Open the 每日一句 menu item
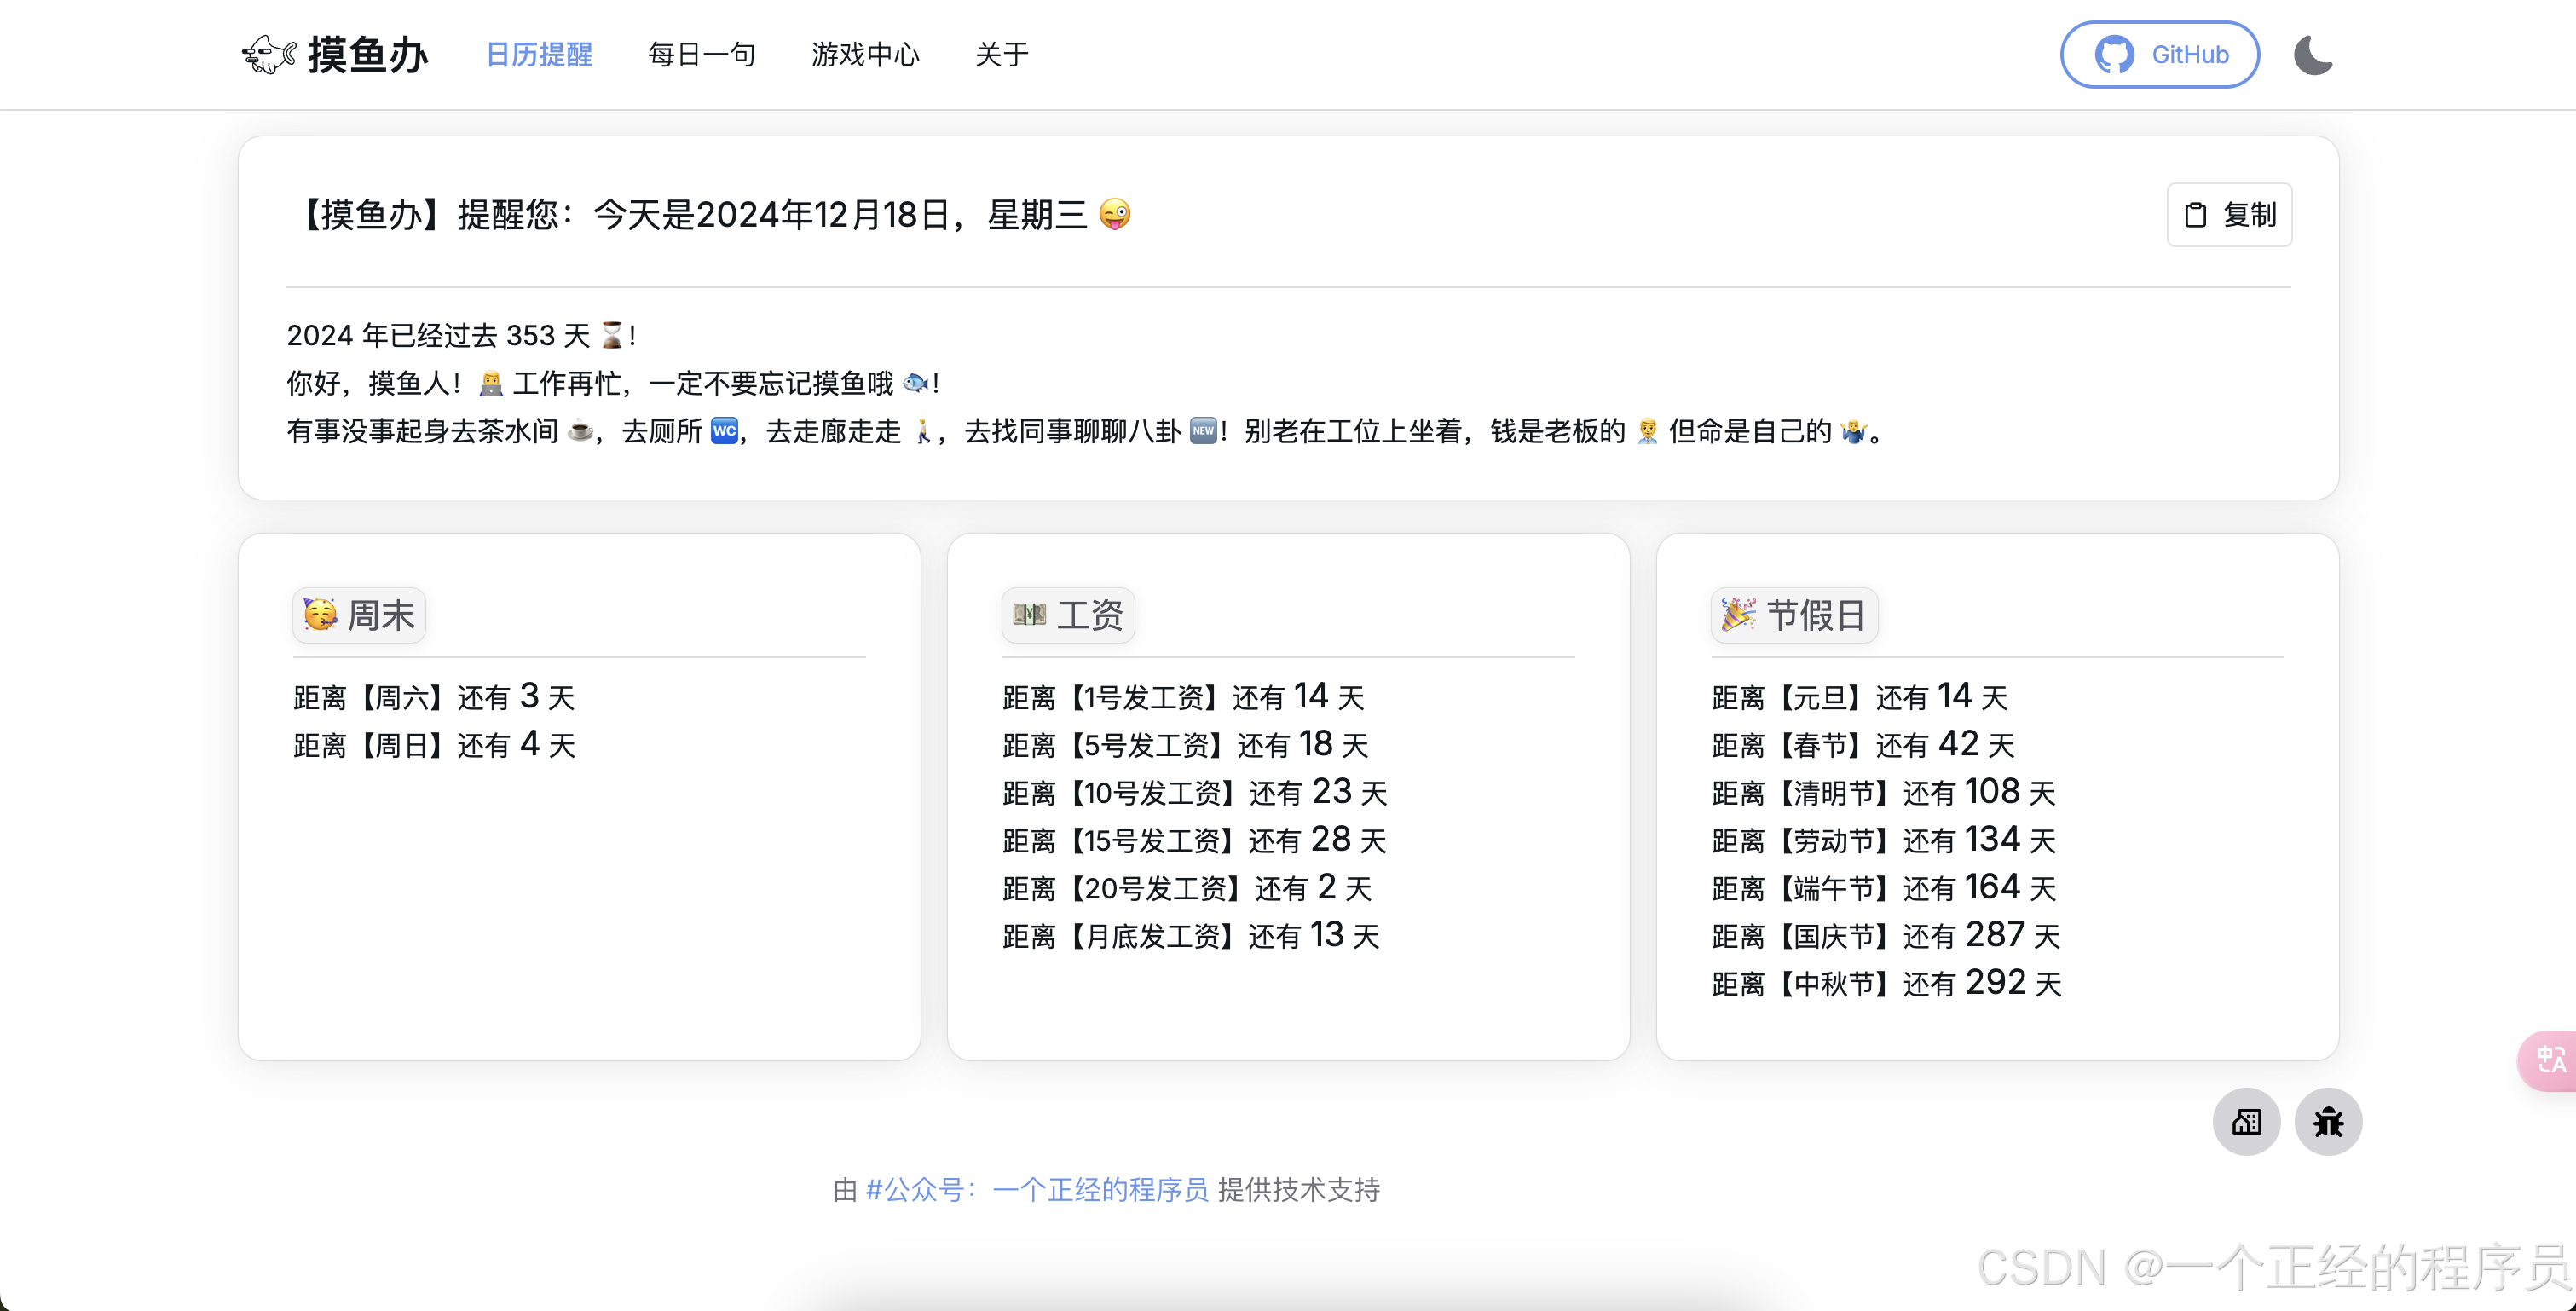The width and height of the screenshot is (2576, 1311). 701,55
